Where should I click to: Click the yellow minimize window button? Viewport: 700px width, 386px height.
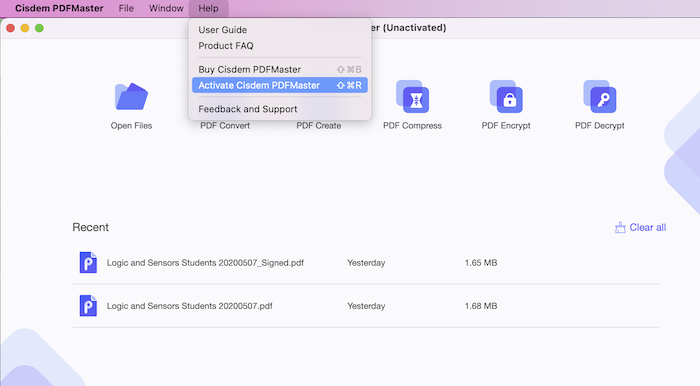click(25, 28)
